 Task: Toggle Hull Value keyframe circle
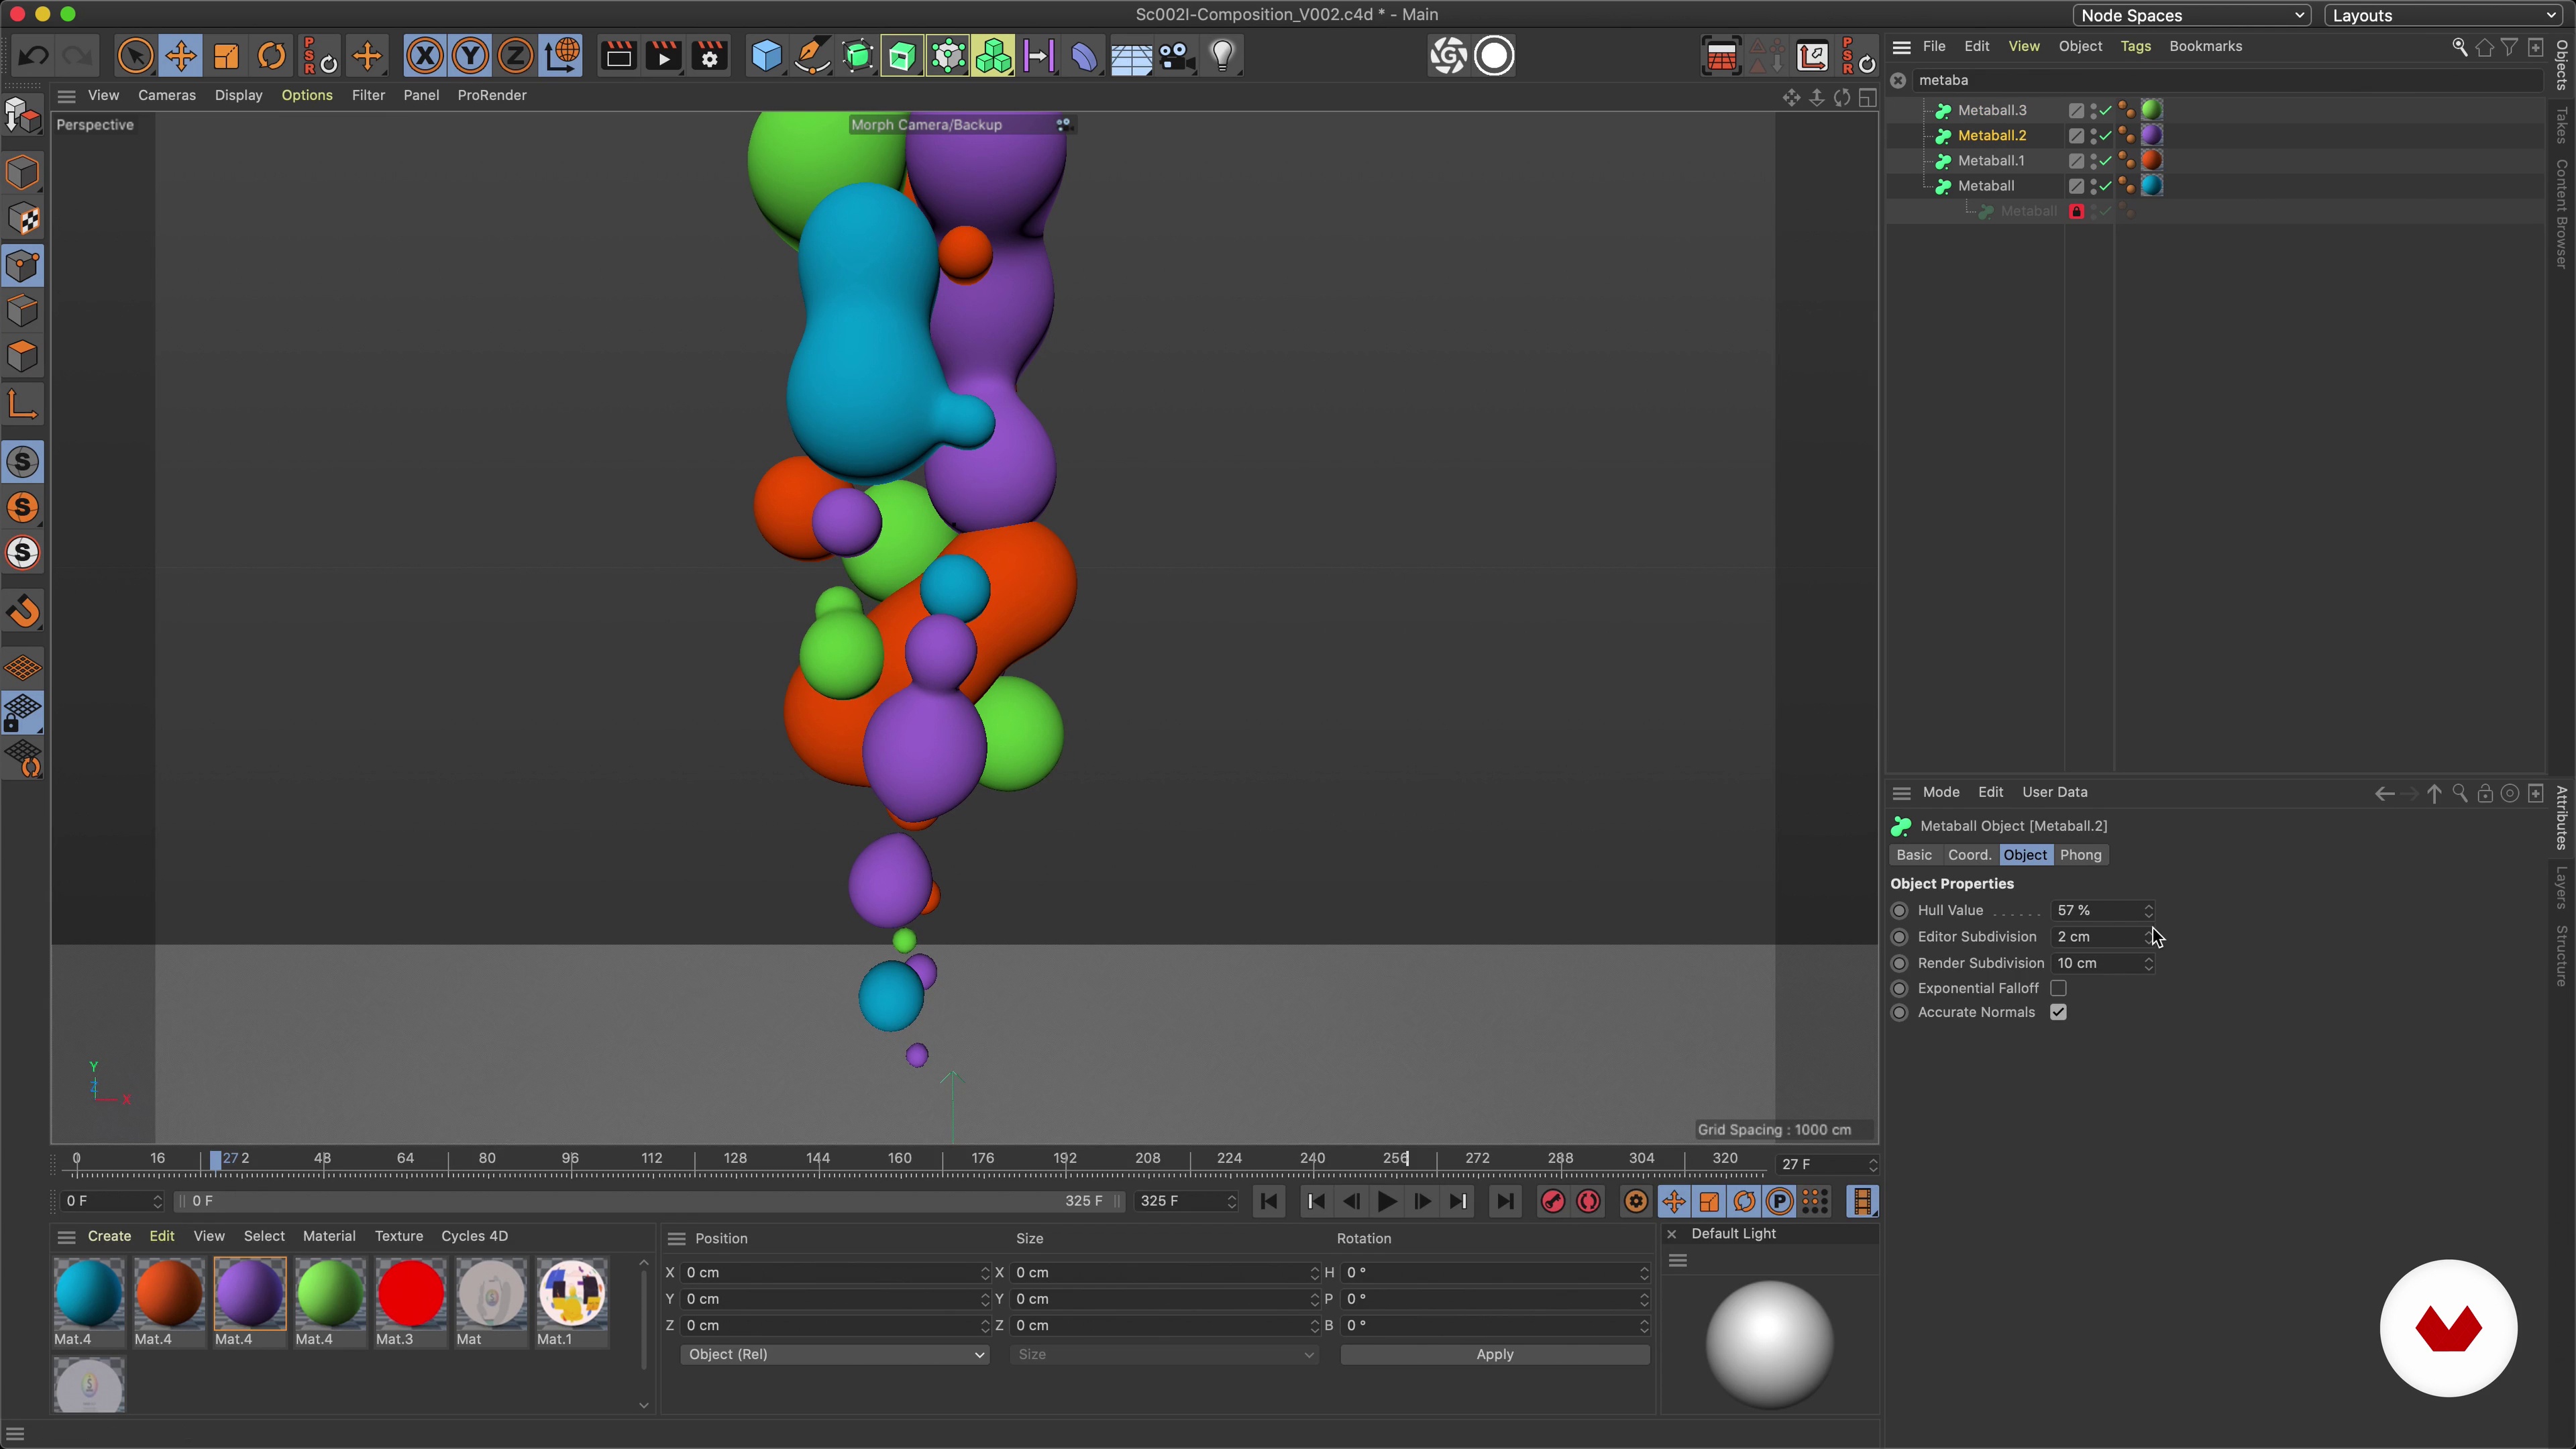coord(1899,910)
